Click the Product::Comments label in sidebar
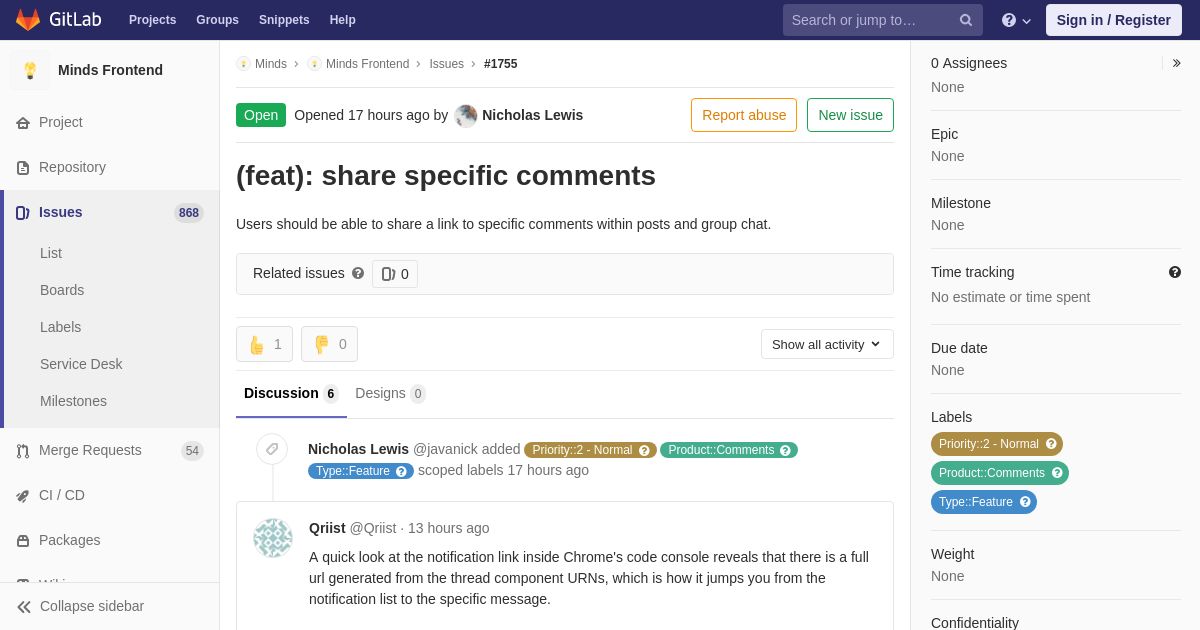The height and width of the screenshot is (630, 1200). (1000, 473)
